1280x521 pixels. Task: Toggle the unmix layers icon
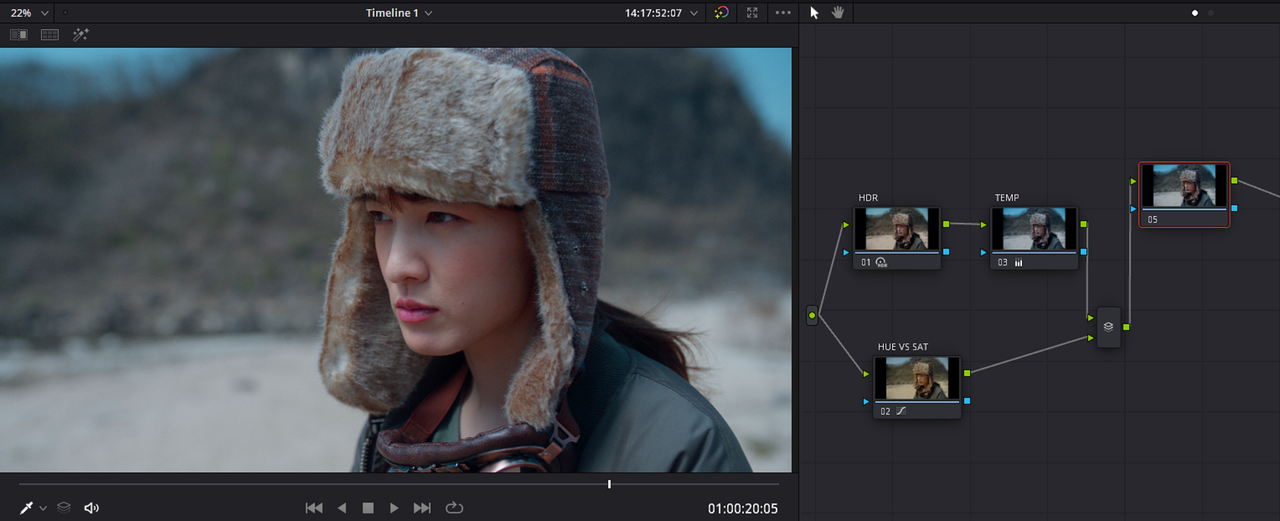[x=64, y=508]
